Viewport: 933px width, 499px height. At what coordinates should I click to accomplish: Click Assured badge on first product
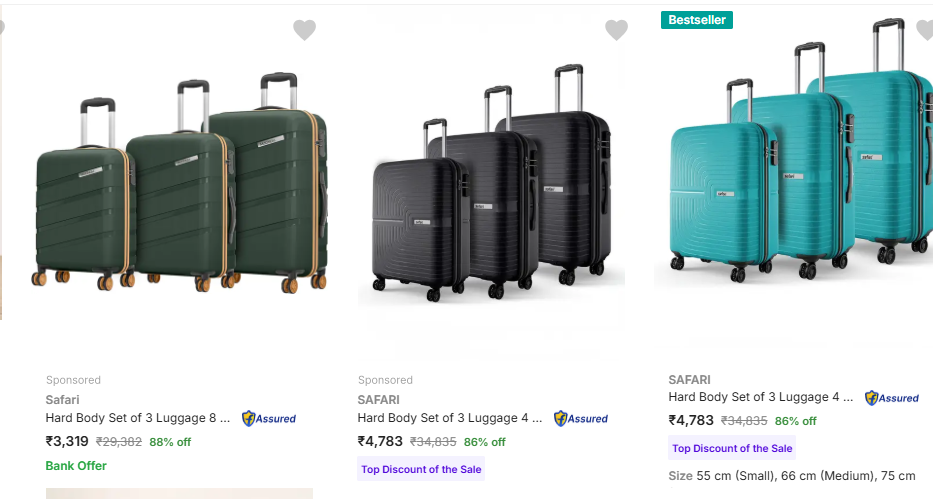(x=269, y=418)
